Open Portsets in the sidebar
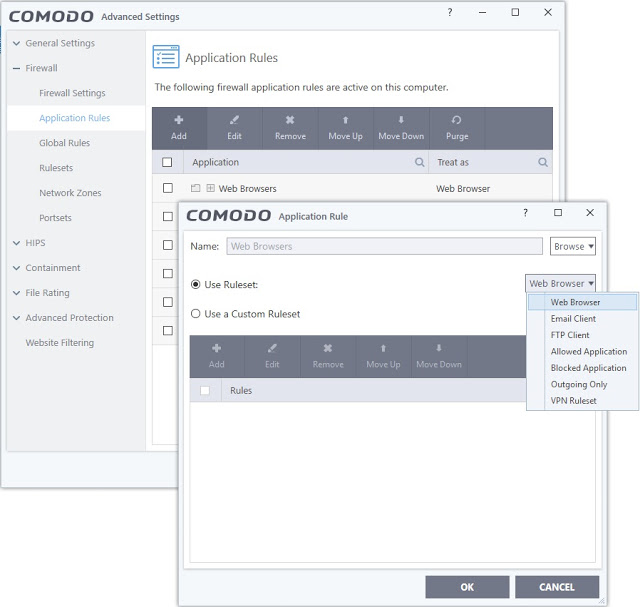The image size is (640, 607). tap(55, 218)
